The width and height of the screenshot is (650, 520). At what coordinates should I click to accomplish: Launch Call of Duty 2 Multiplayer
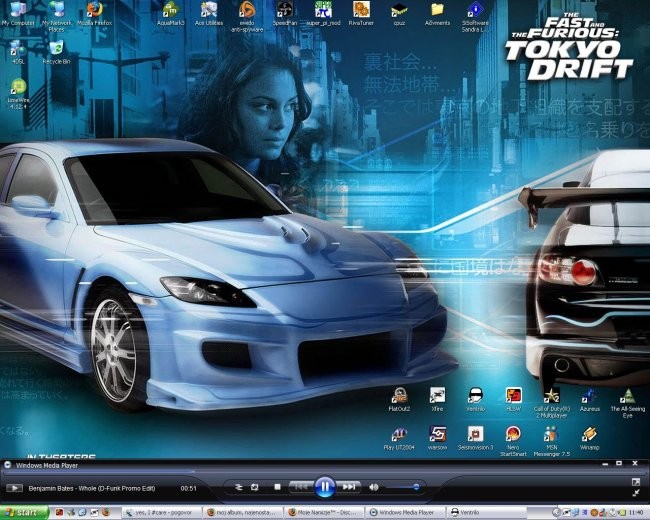coord(552,403)
